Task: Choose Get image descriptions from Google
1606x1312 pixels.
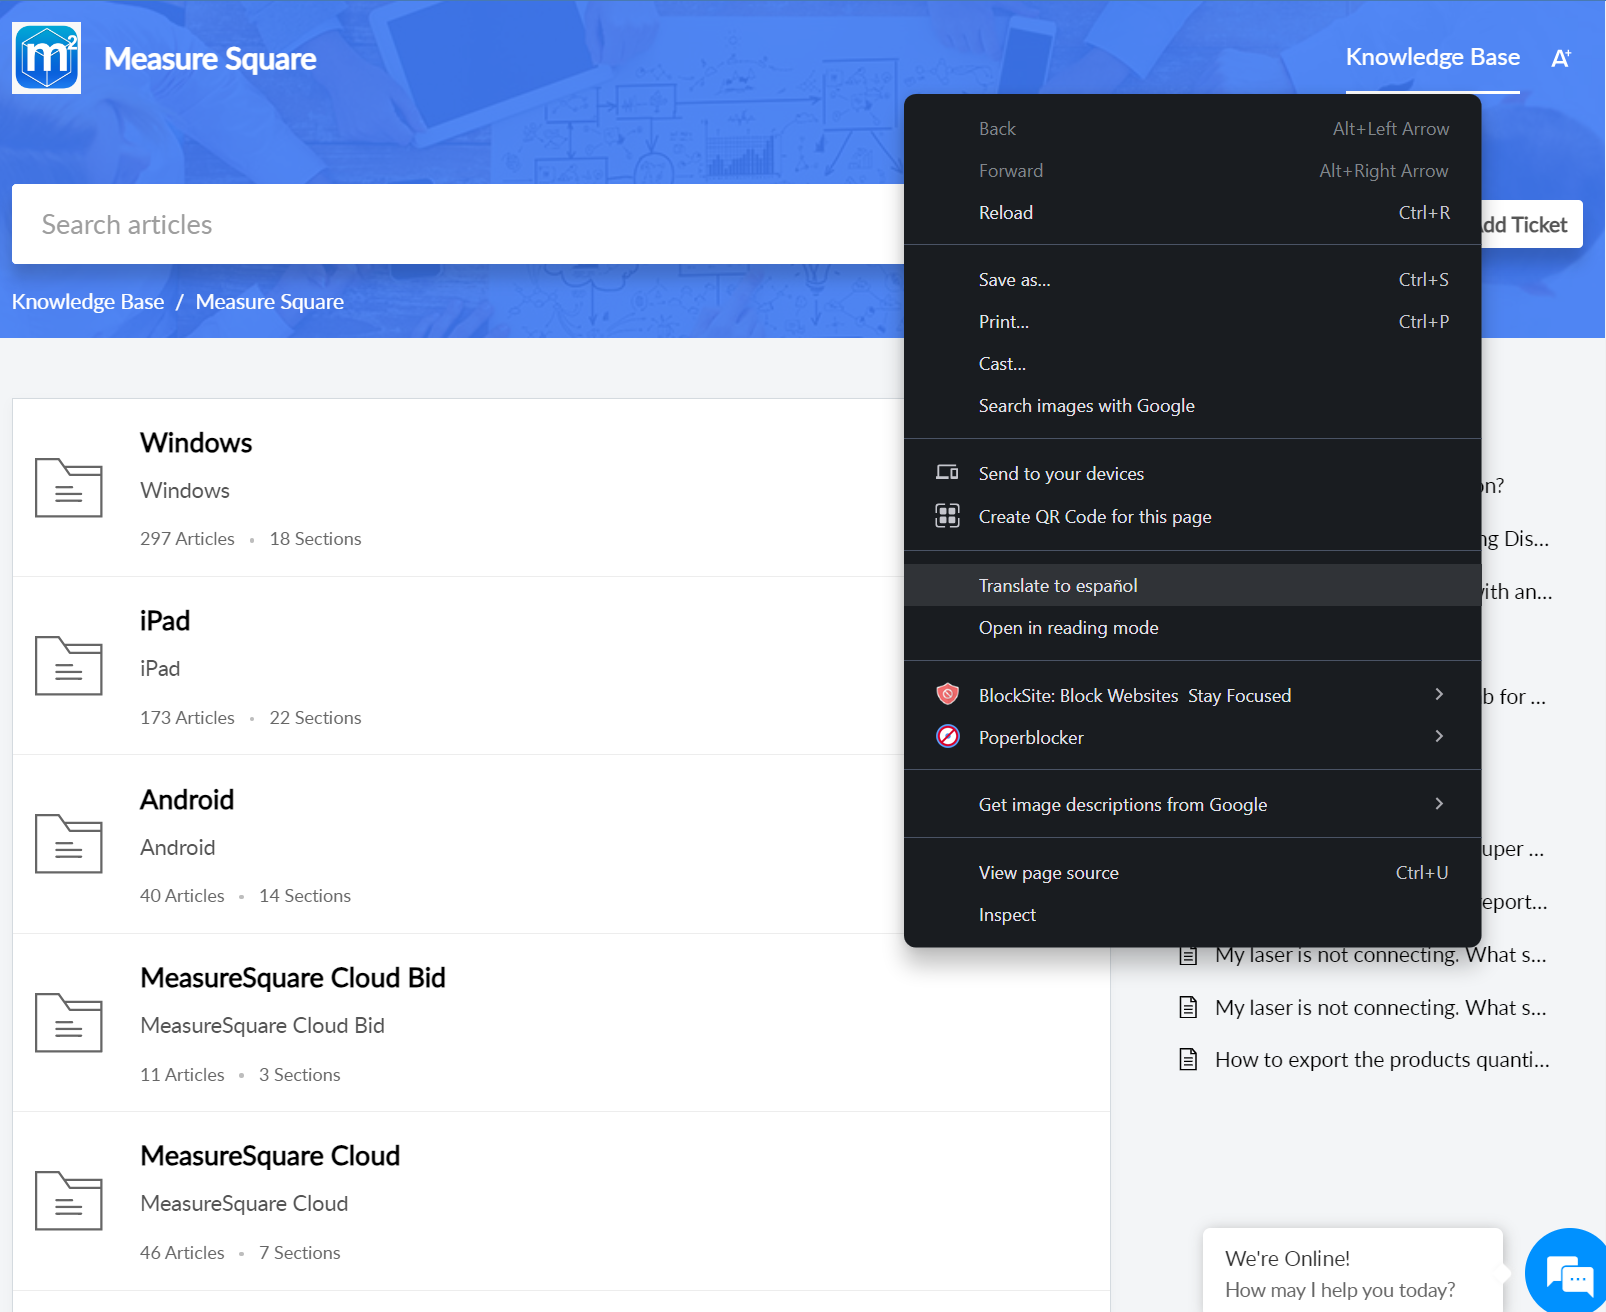Action: [x=1192, y=805]
